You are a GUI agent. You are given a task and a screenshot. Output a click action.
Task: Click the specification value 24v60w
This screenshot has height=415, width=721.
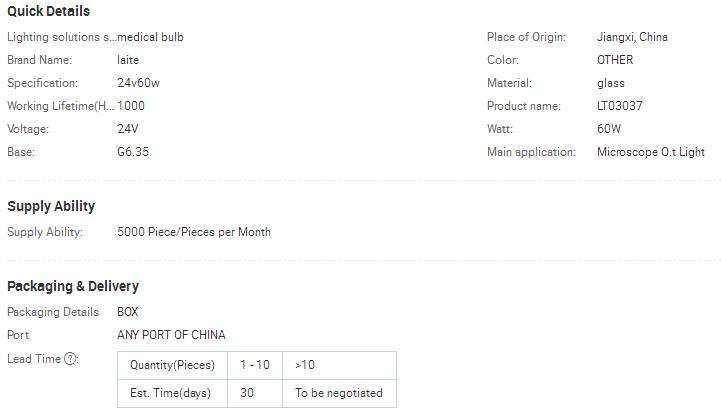click(x=138, y=83)
